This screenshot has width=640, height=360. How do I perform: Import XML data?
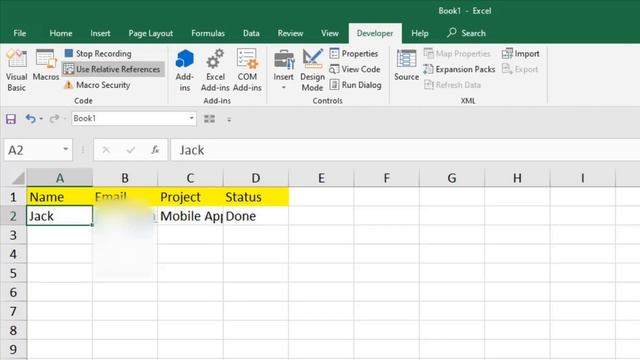(520, 53)
